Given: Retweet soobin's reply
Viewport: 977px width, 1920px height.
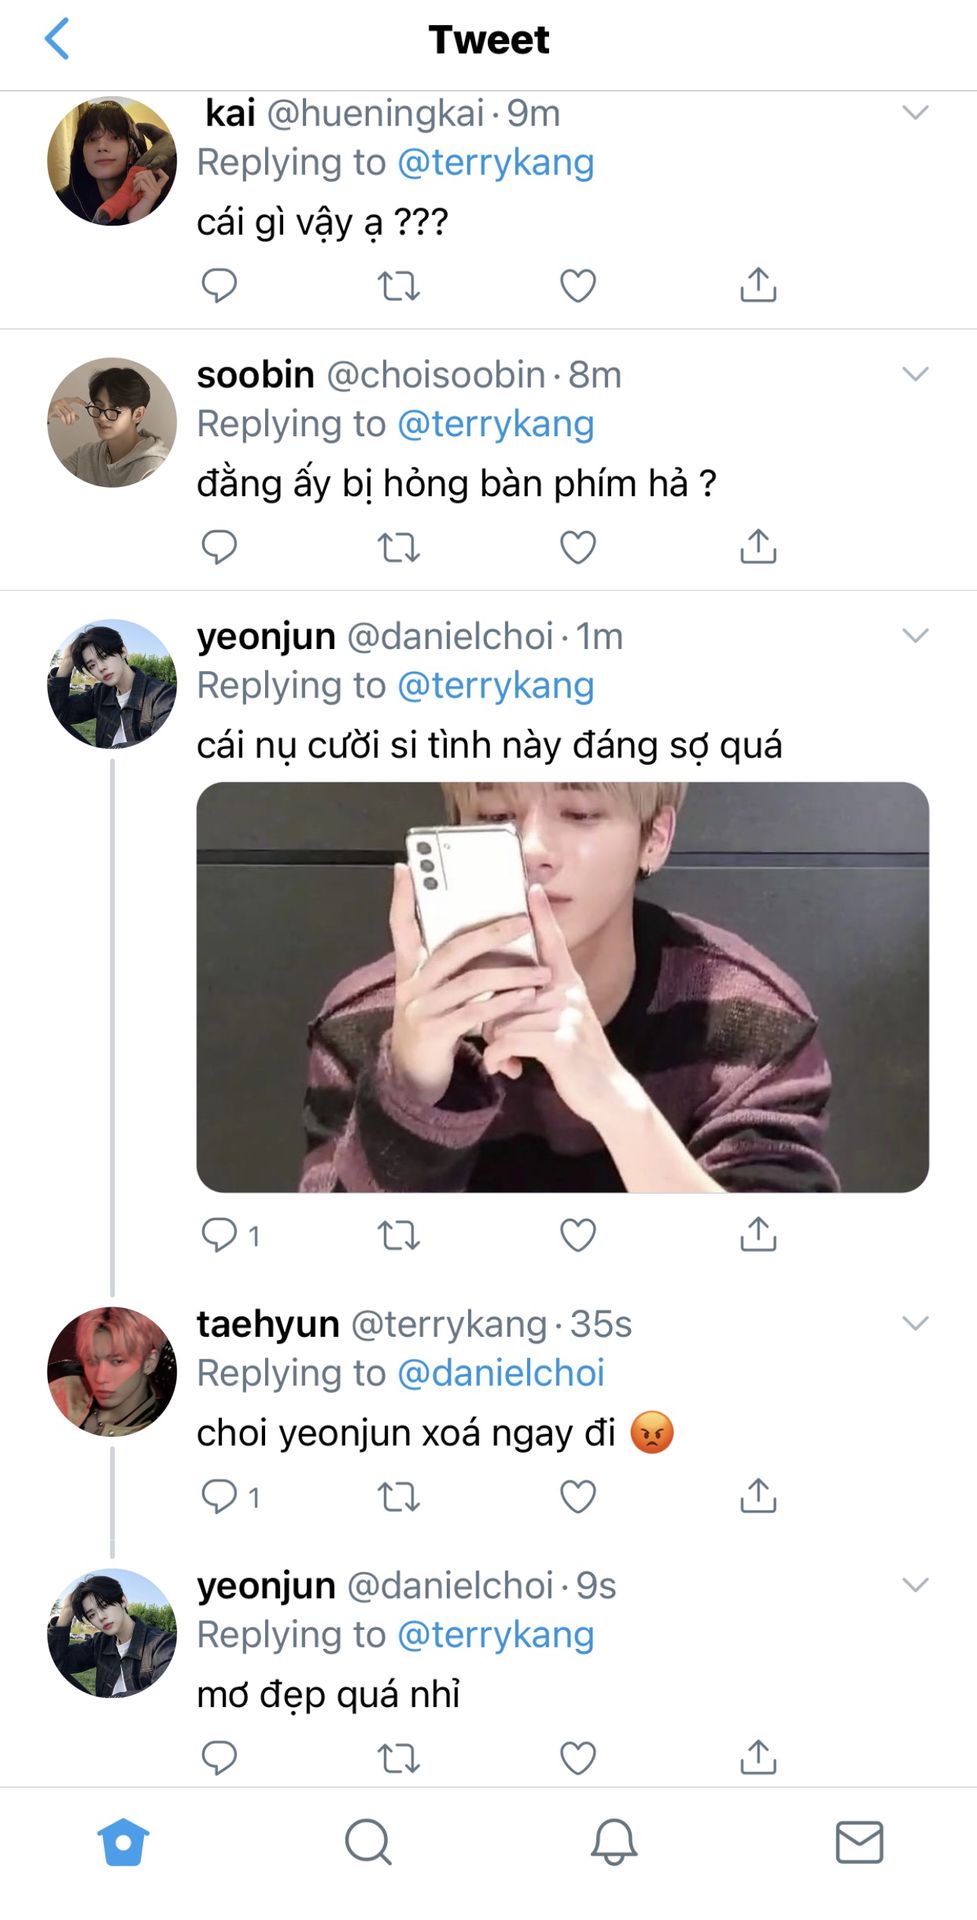Looking at the screenshot, I should (398, 548).
